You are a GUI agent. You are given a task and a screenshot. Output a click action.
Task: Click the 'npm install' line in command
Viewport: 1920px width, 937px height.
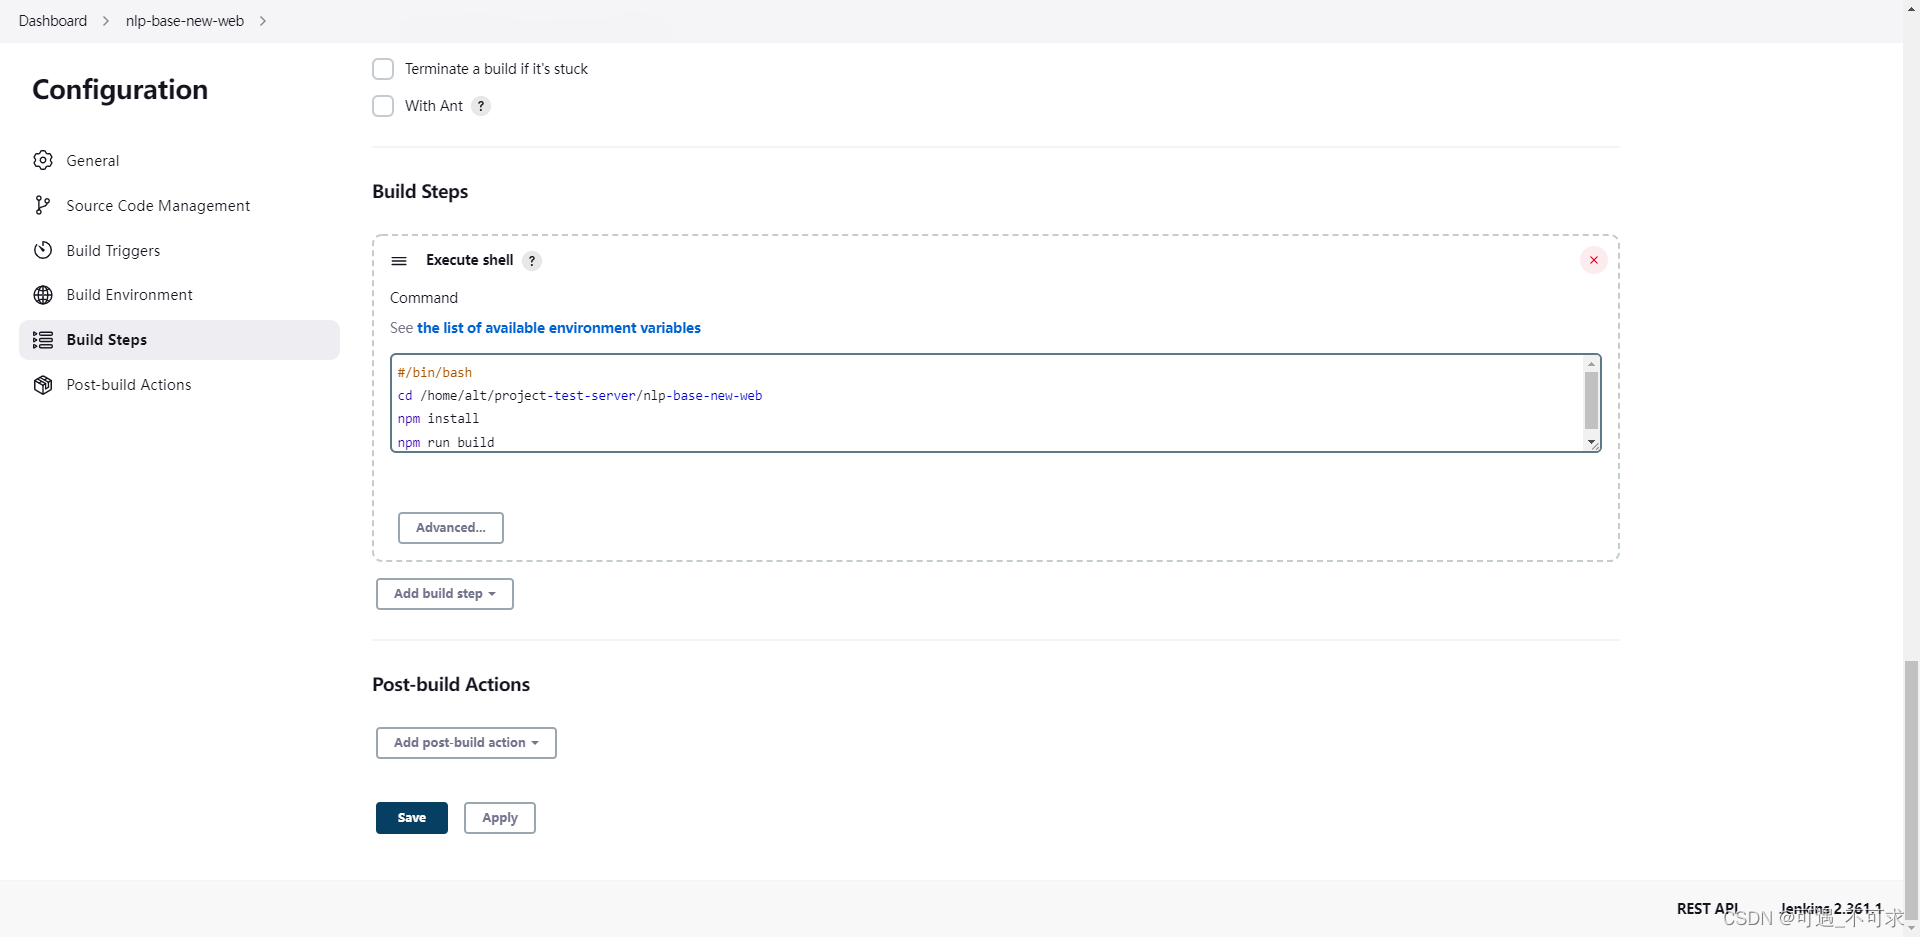[x=438, y=419]
